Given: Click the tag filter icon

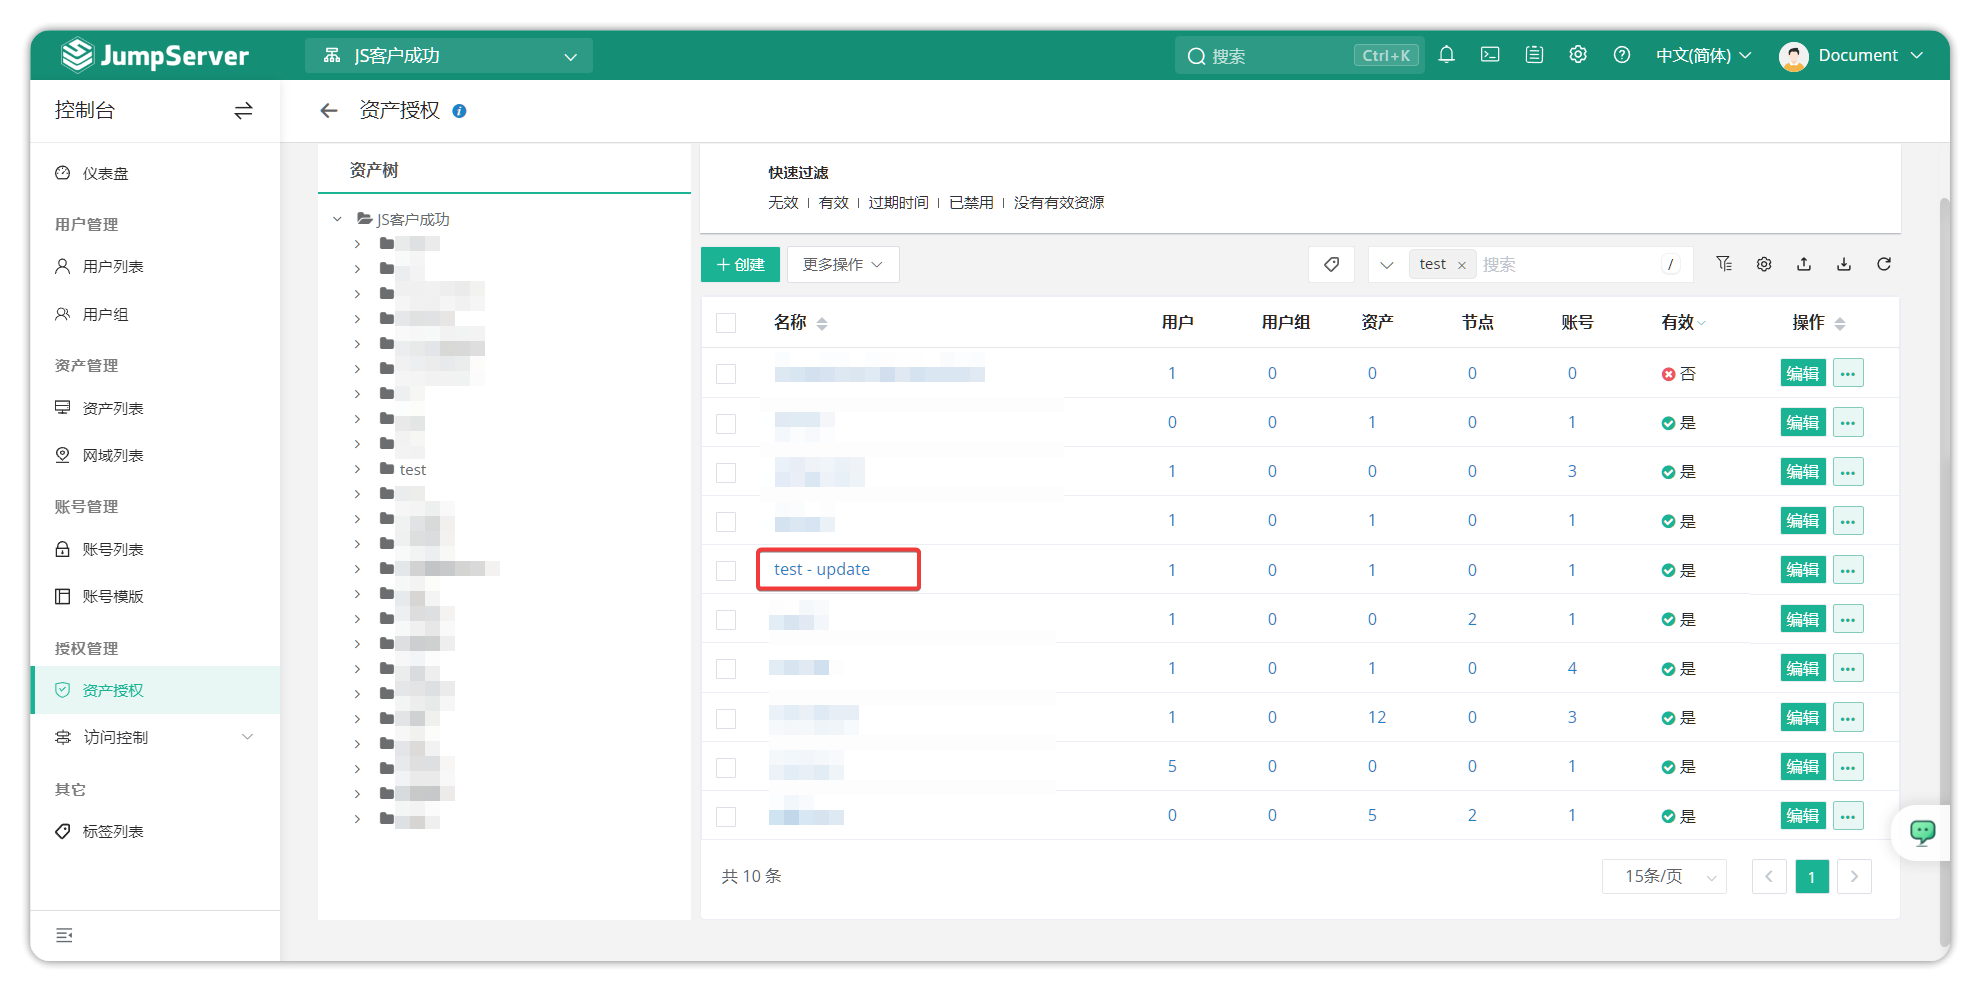Looking at the screenshot, I should point(1331,264).
